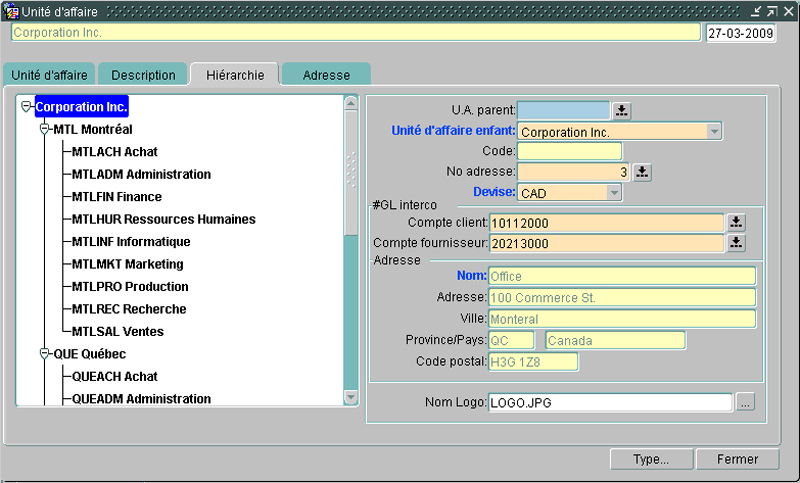Open the Devise currency dropdown

(x=612, y=192)
